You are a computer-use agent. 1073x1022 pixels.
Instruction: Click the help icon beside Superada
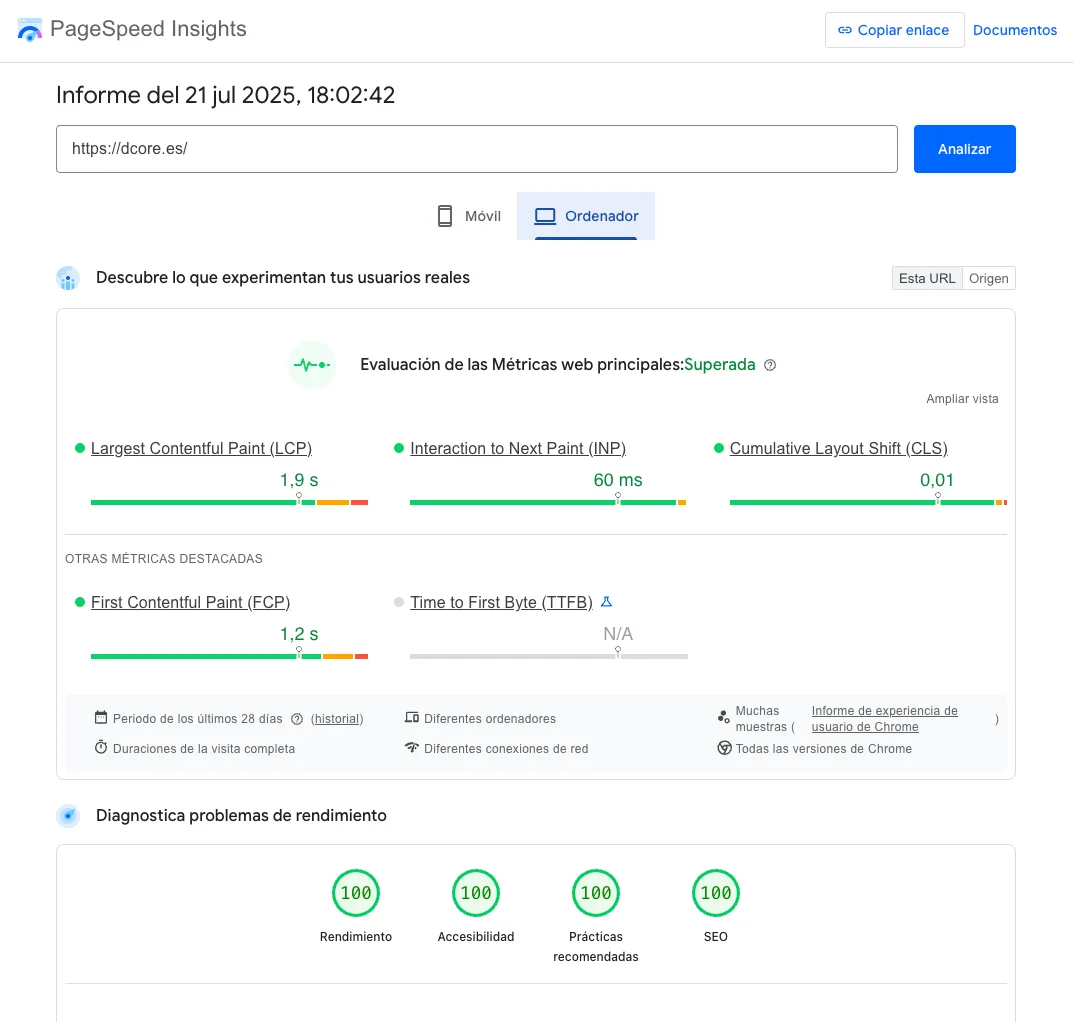[770, 365]
